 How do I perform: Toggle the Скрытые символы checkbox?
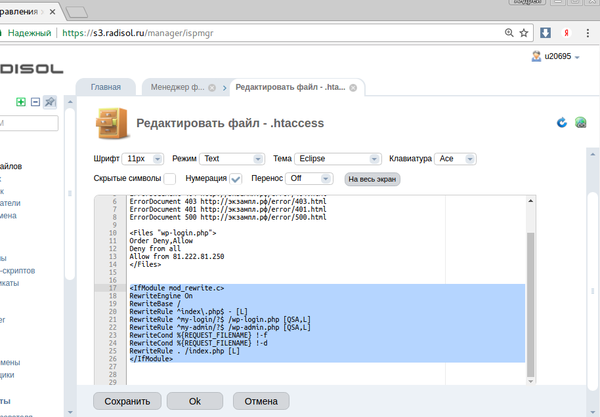(x=170, y=179)
